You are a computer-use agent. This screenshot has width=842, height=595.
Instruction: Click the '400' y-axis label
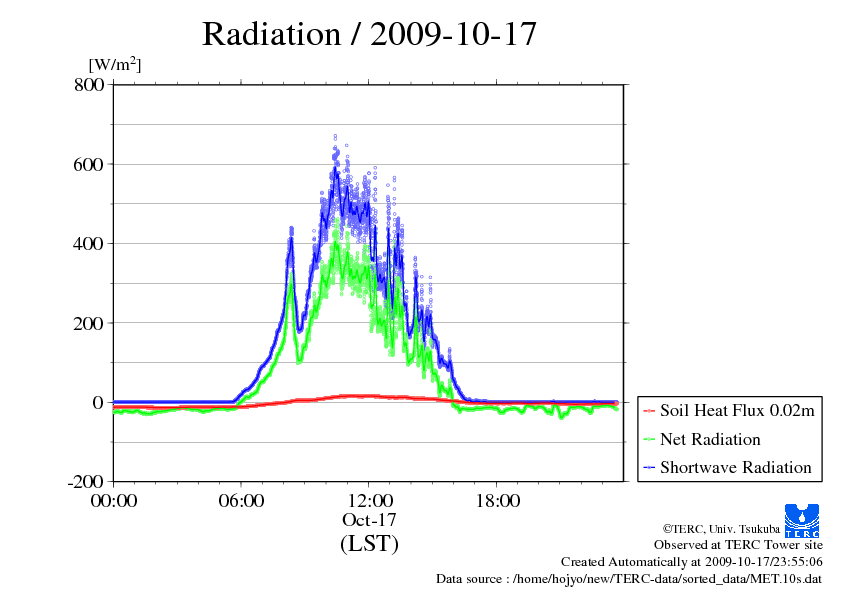point(89,244)
